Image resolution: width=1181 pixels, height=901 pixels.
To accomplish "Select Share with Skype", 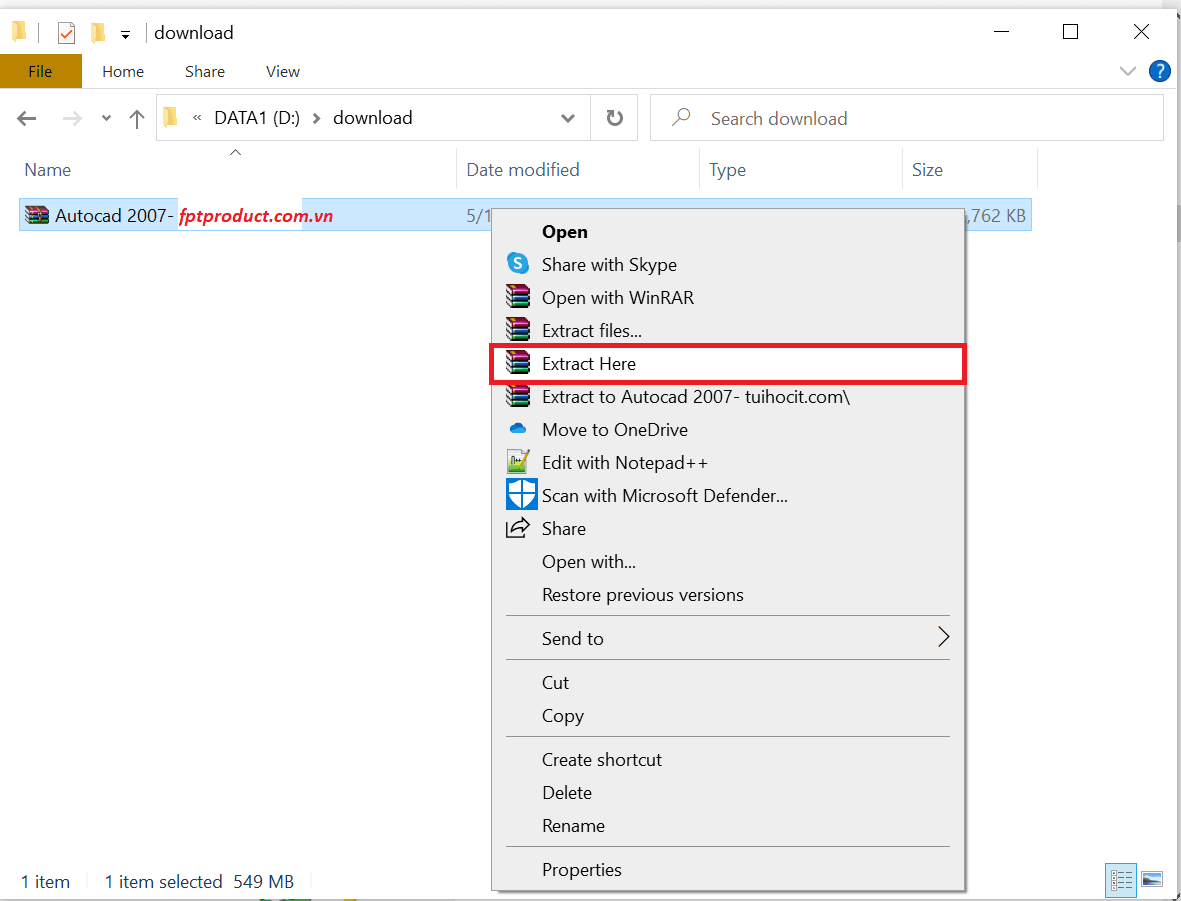I will click(x=728, y=264).
